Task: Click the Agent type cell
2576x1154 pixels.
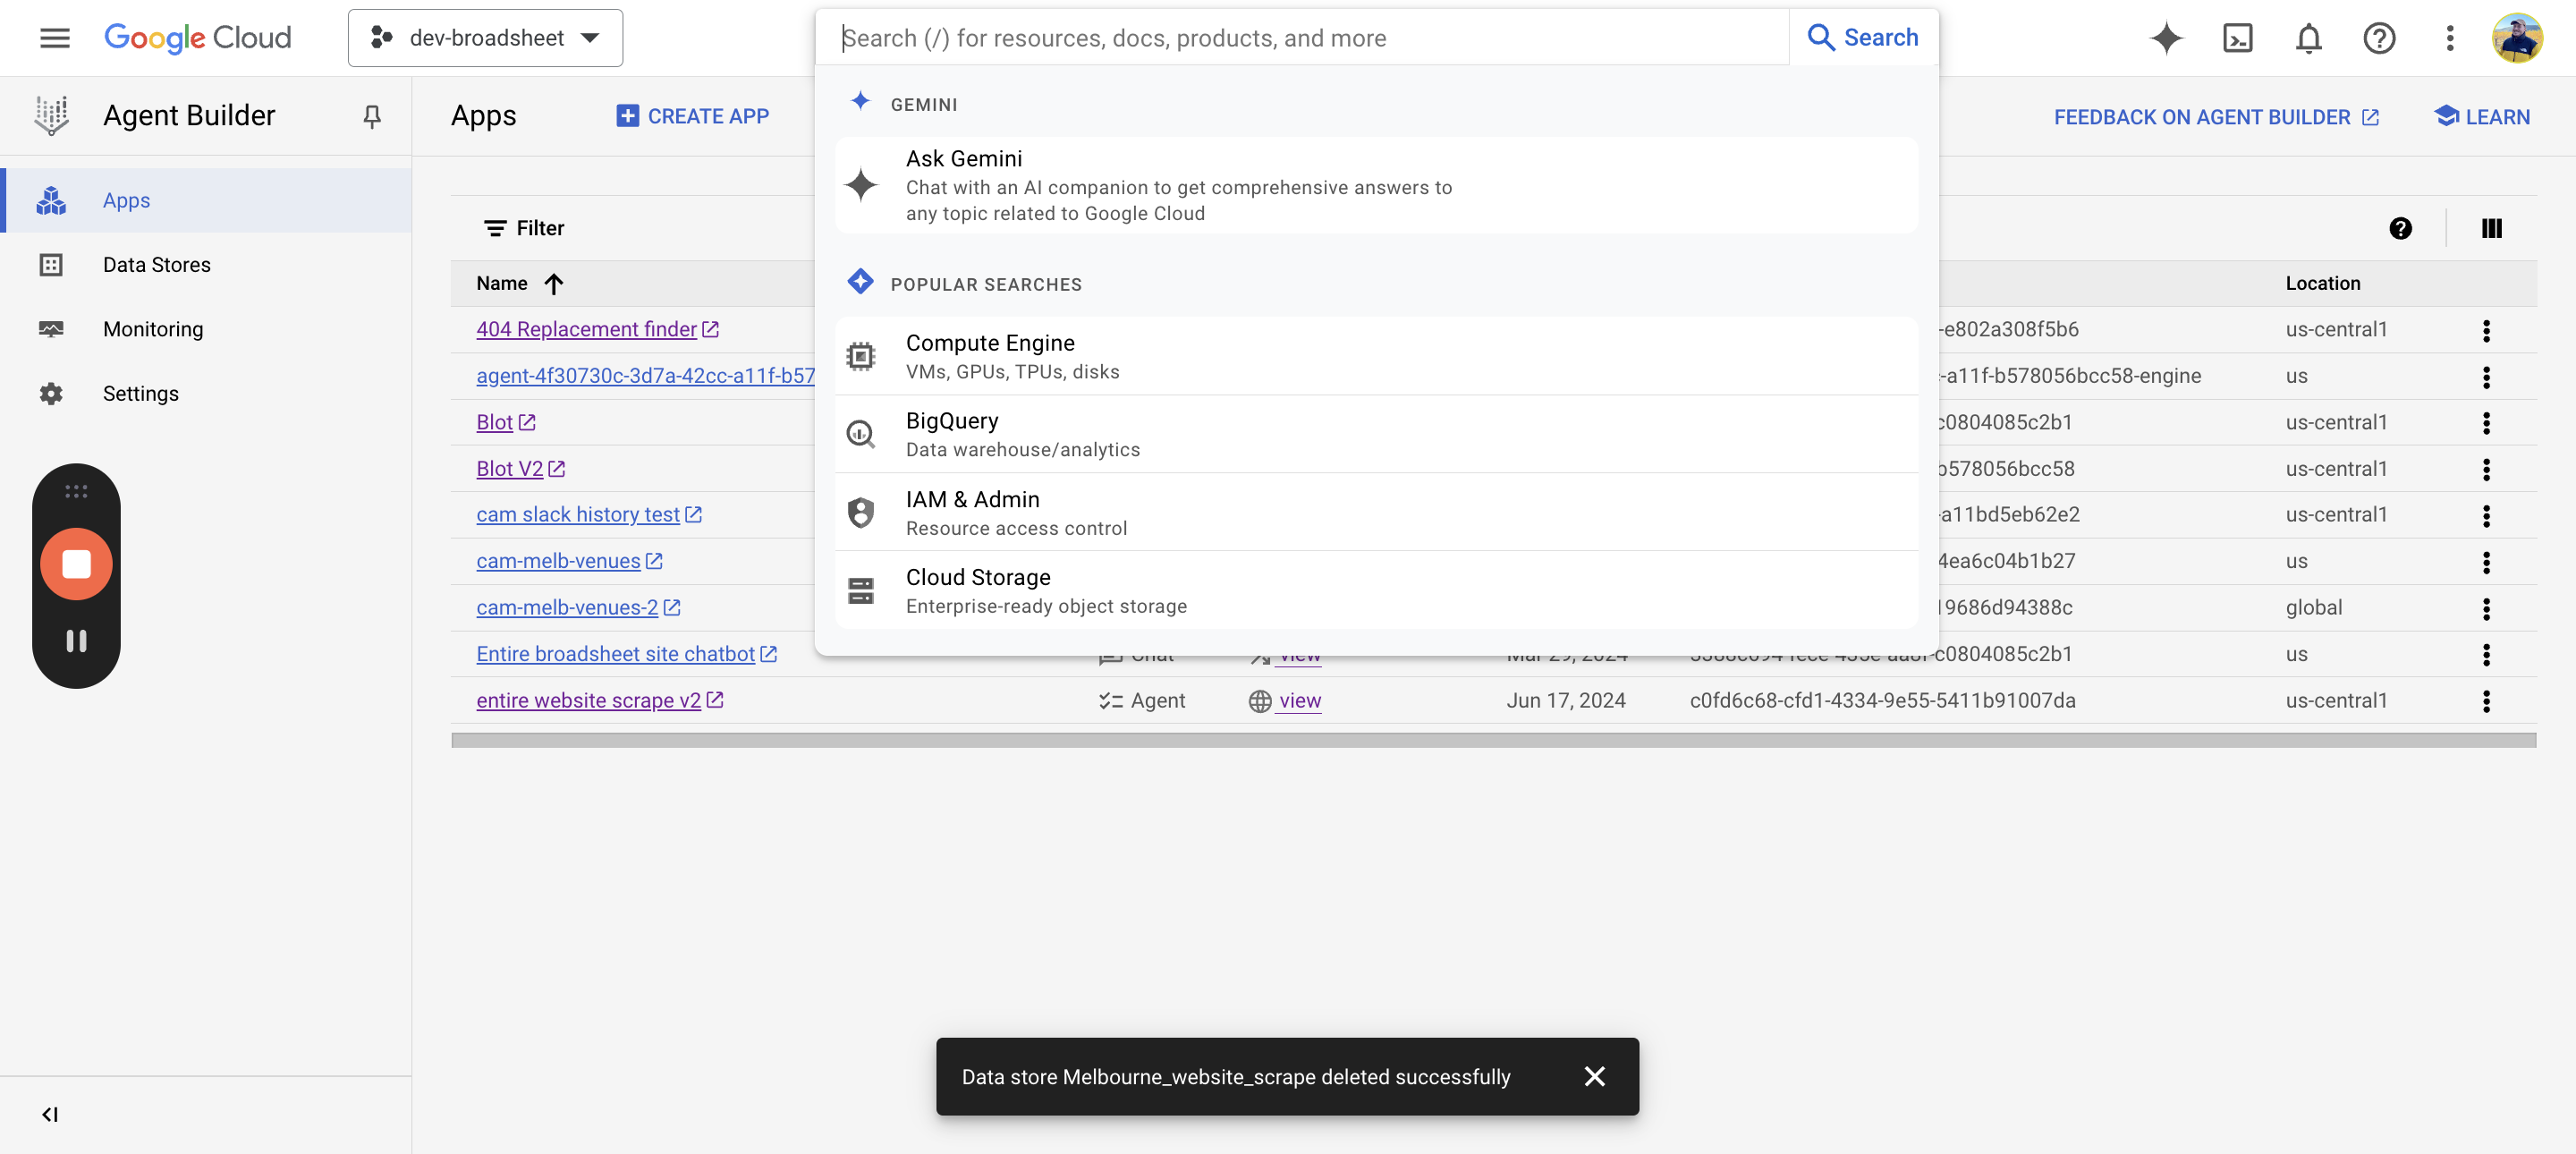Action: point(1141,700)
